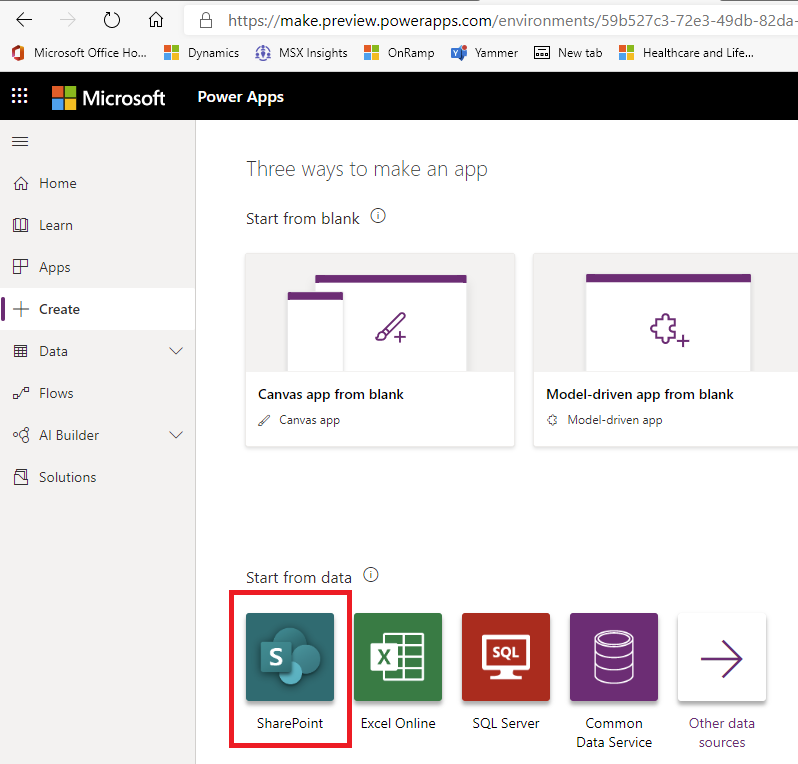
Task: Click the SQL Server label text
Action: (506, 723)
